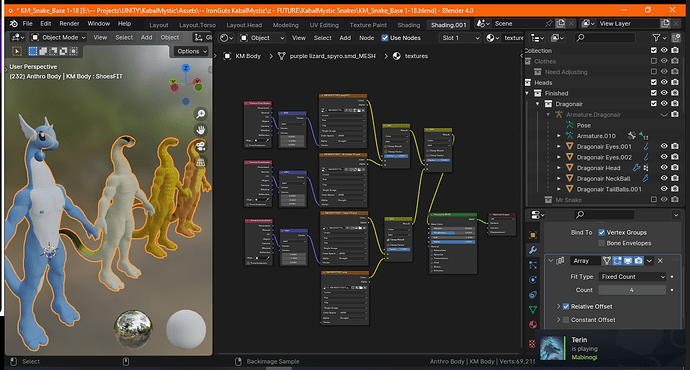Open the Object Mode dropdown

point(58,37)
